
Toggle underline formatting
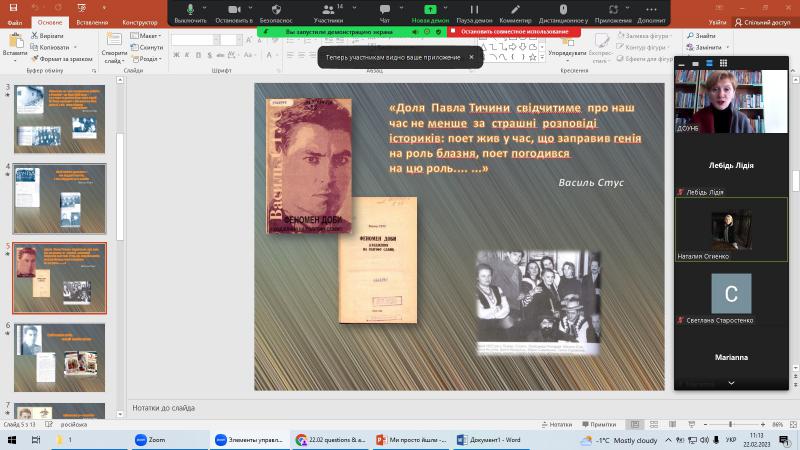click(198, 55)
